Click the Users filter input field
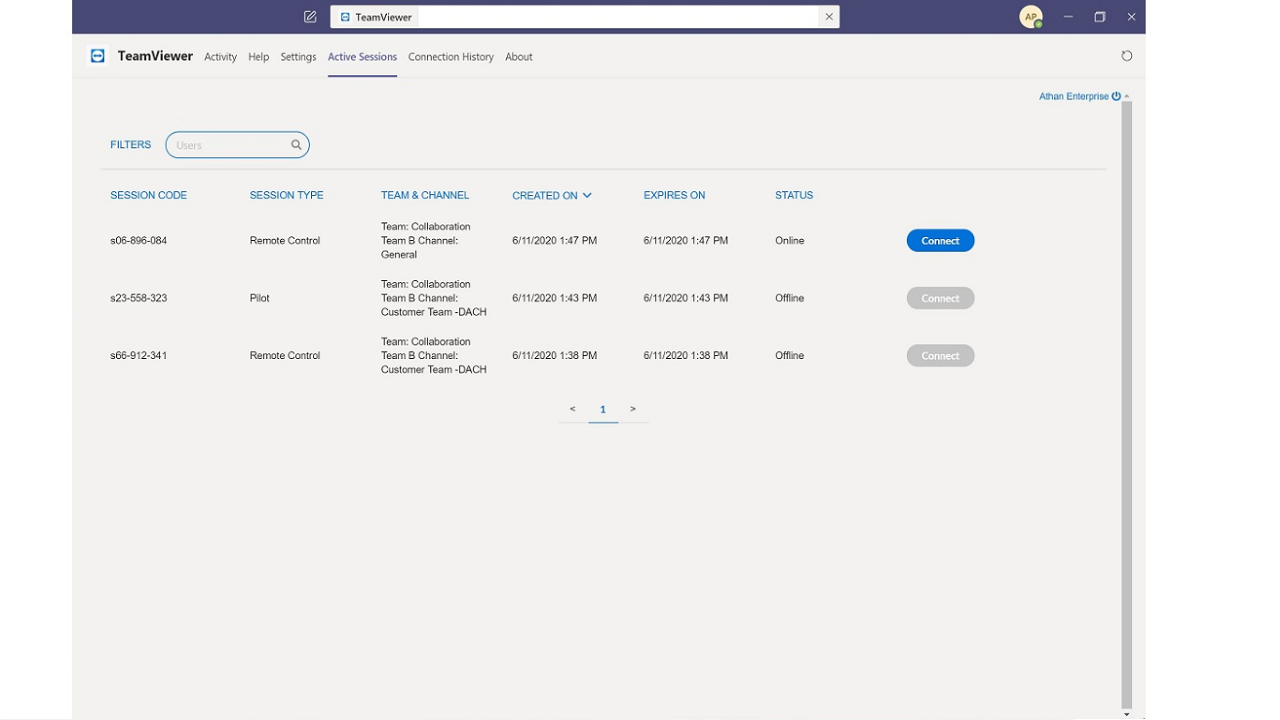1280x720 pixels. coord(237,145)
